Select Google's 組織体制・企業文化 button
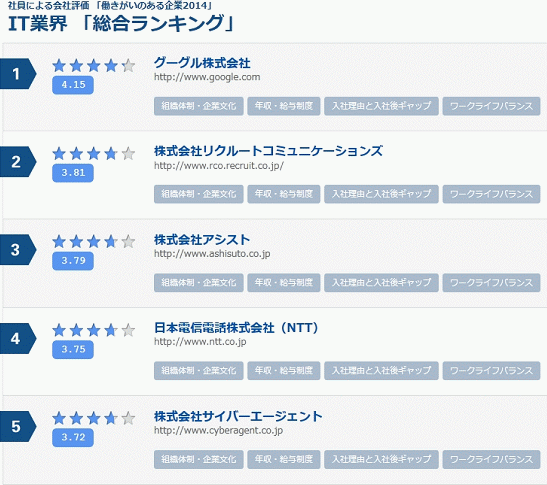This screenshot has height=485, width=547. tap(198, 106)
